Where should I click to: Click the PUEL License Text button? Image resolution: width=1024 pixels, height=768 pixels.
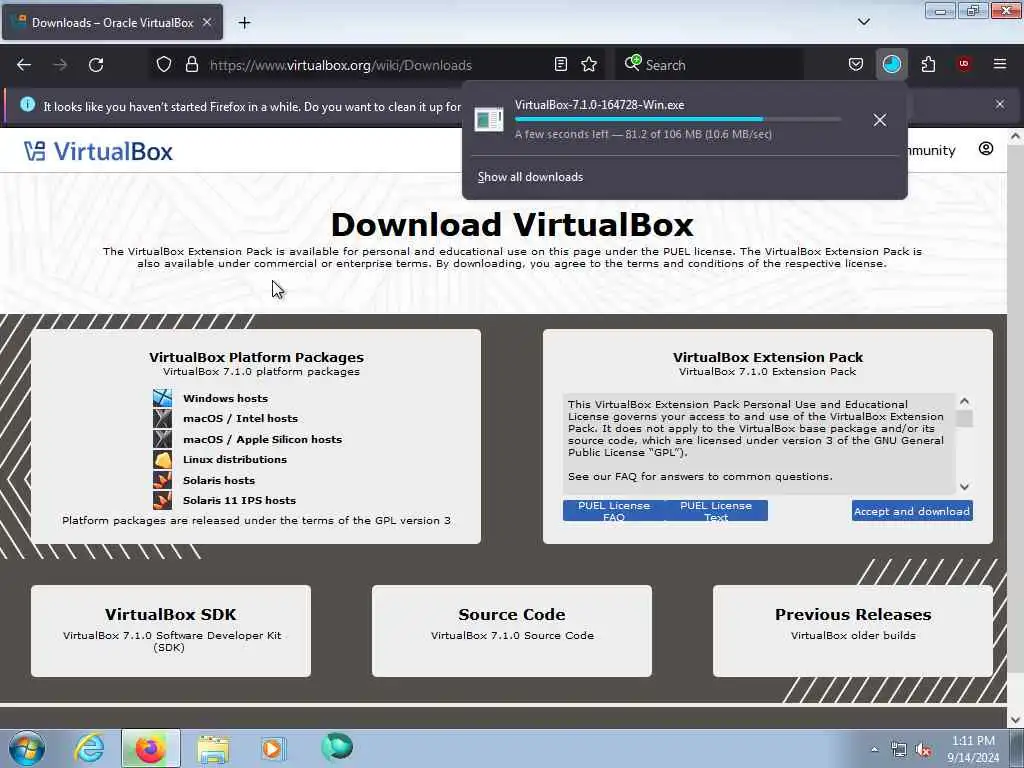click(x=716, y=511)
